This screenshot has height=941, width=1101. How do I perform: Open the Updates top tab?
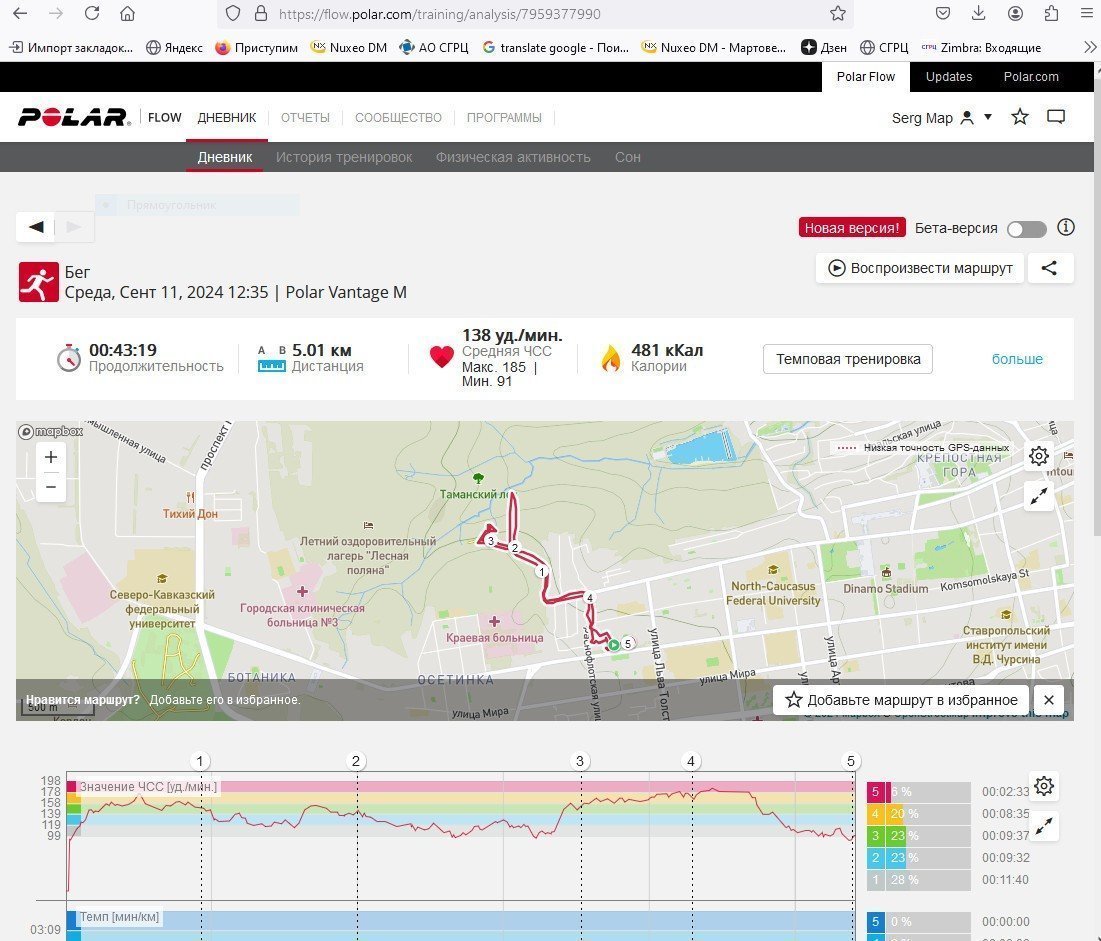pos(949,77)
